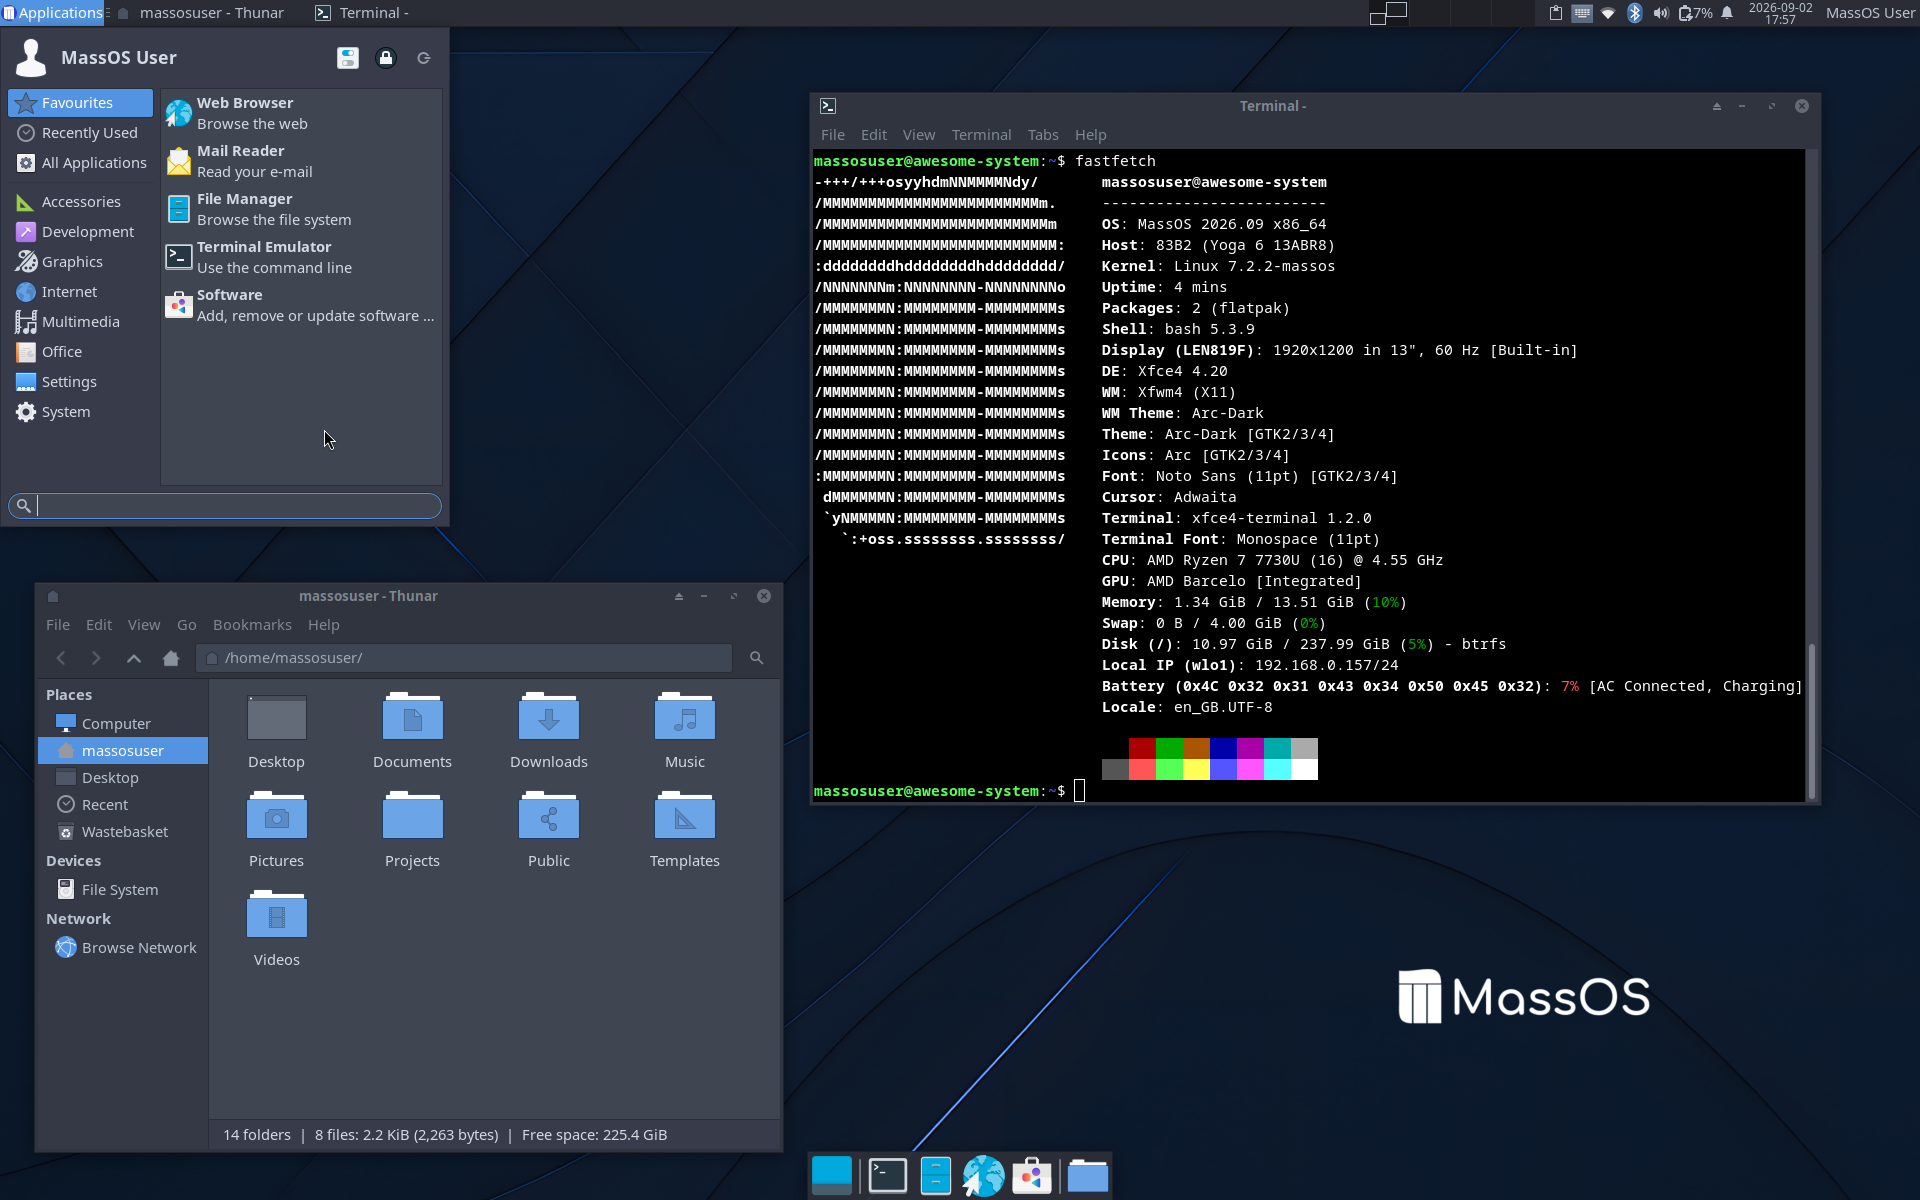This screenshot has width=1920, height=1200.
Task: Select the Pictures folder
Action: click(277, 817)
